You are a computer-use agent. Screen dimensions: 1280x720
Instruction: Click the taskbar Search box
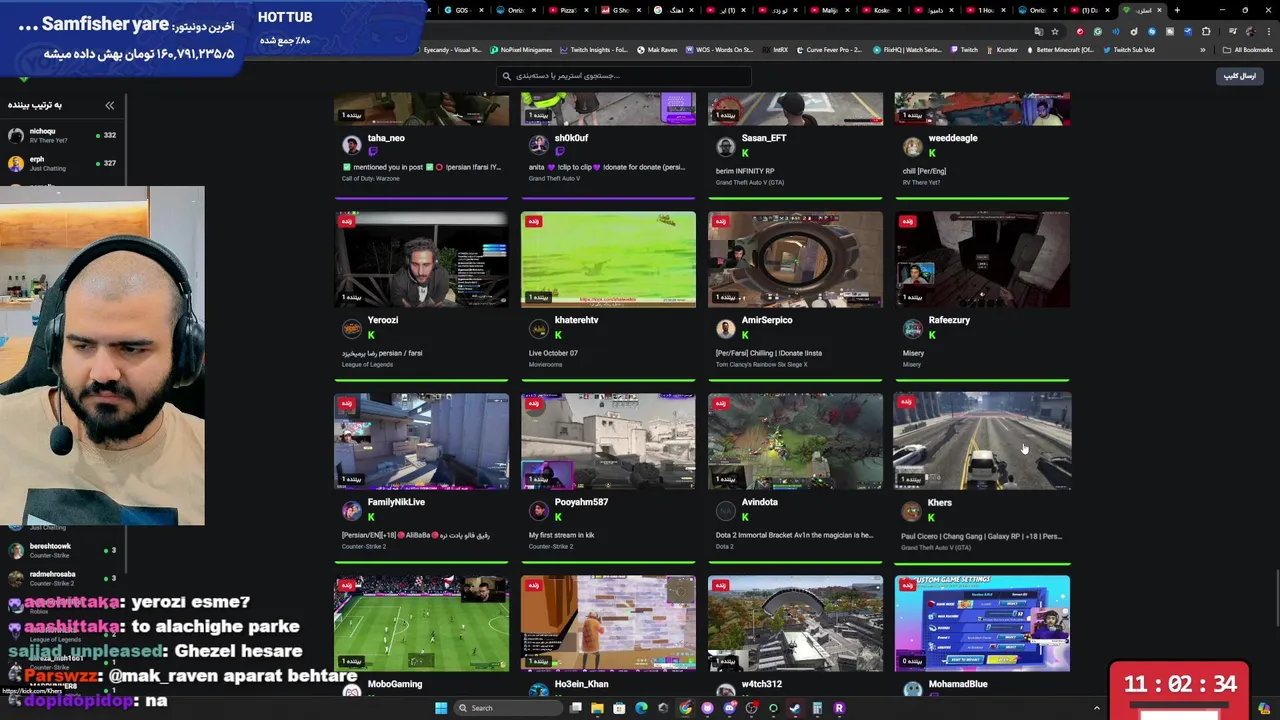pyautogui.click(x=506, y=708)
